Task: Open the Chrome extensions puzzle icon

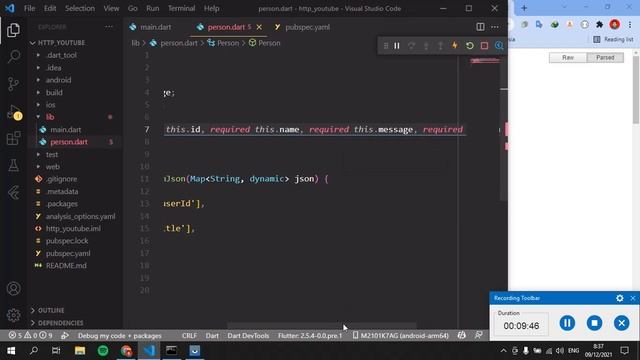Action: (599, 24)
